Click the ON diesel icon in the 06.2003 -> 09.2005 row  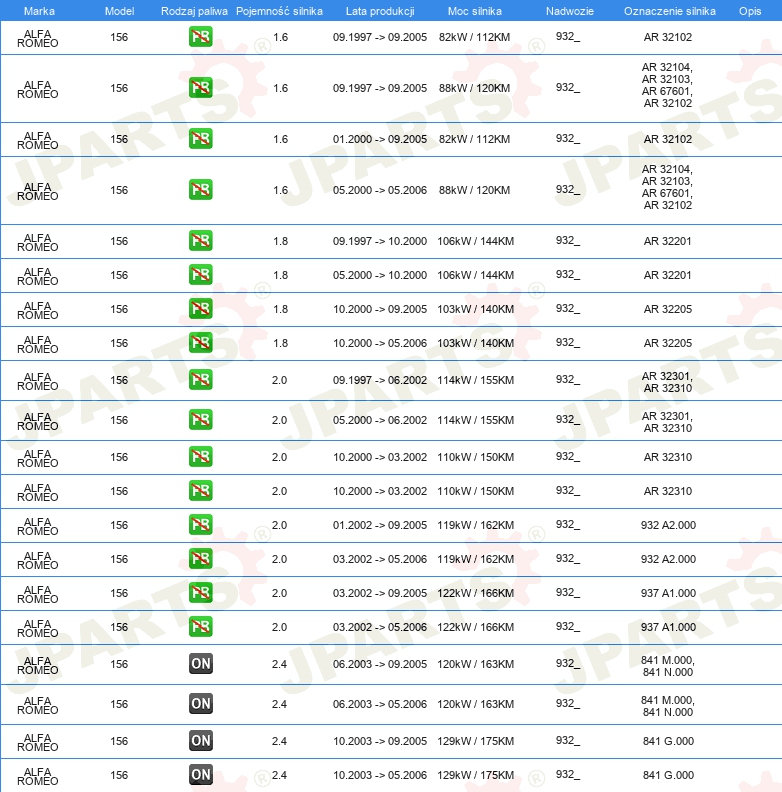click(201, 664)
